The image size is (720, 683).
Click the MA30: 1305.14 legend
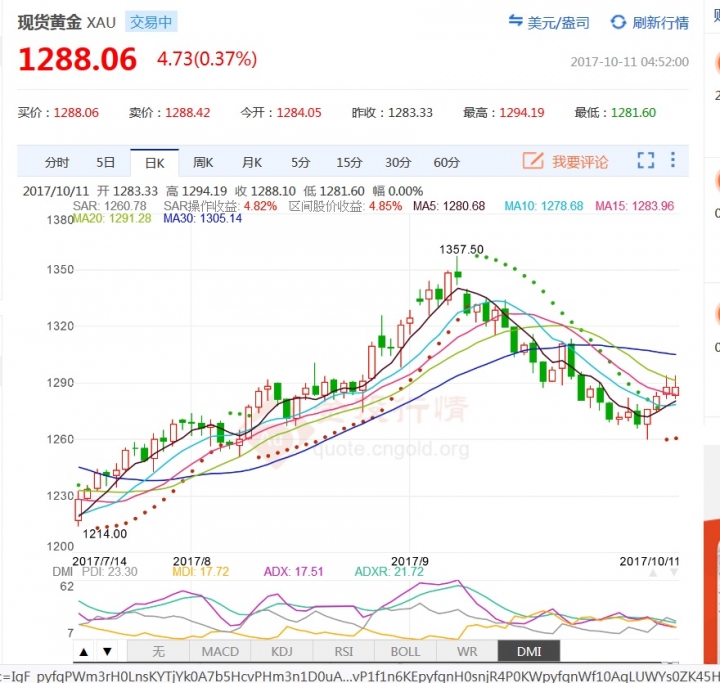click(202, 218)
